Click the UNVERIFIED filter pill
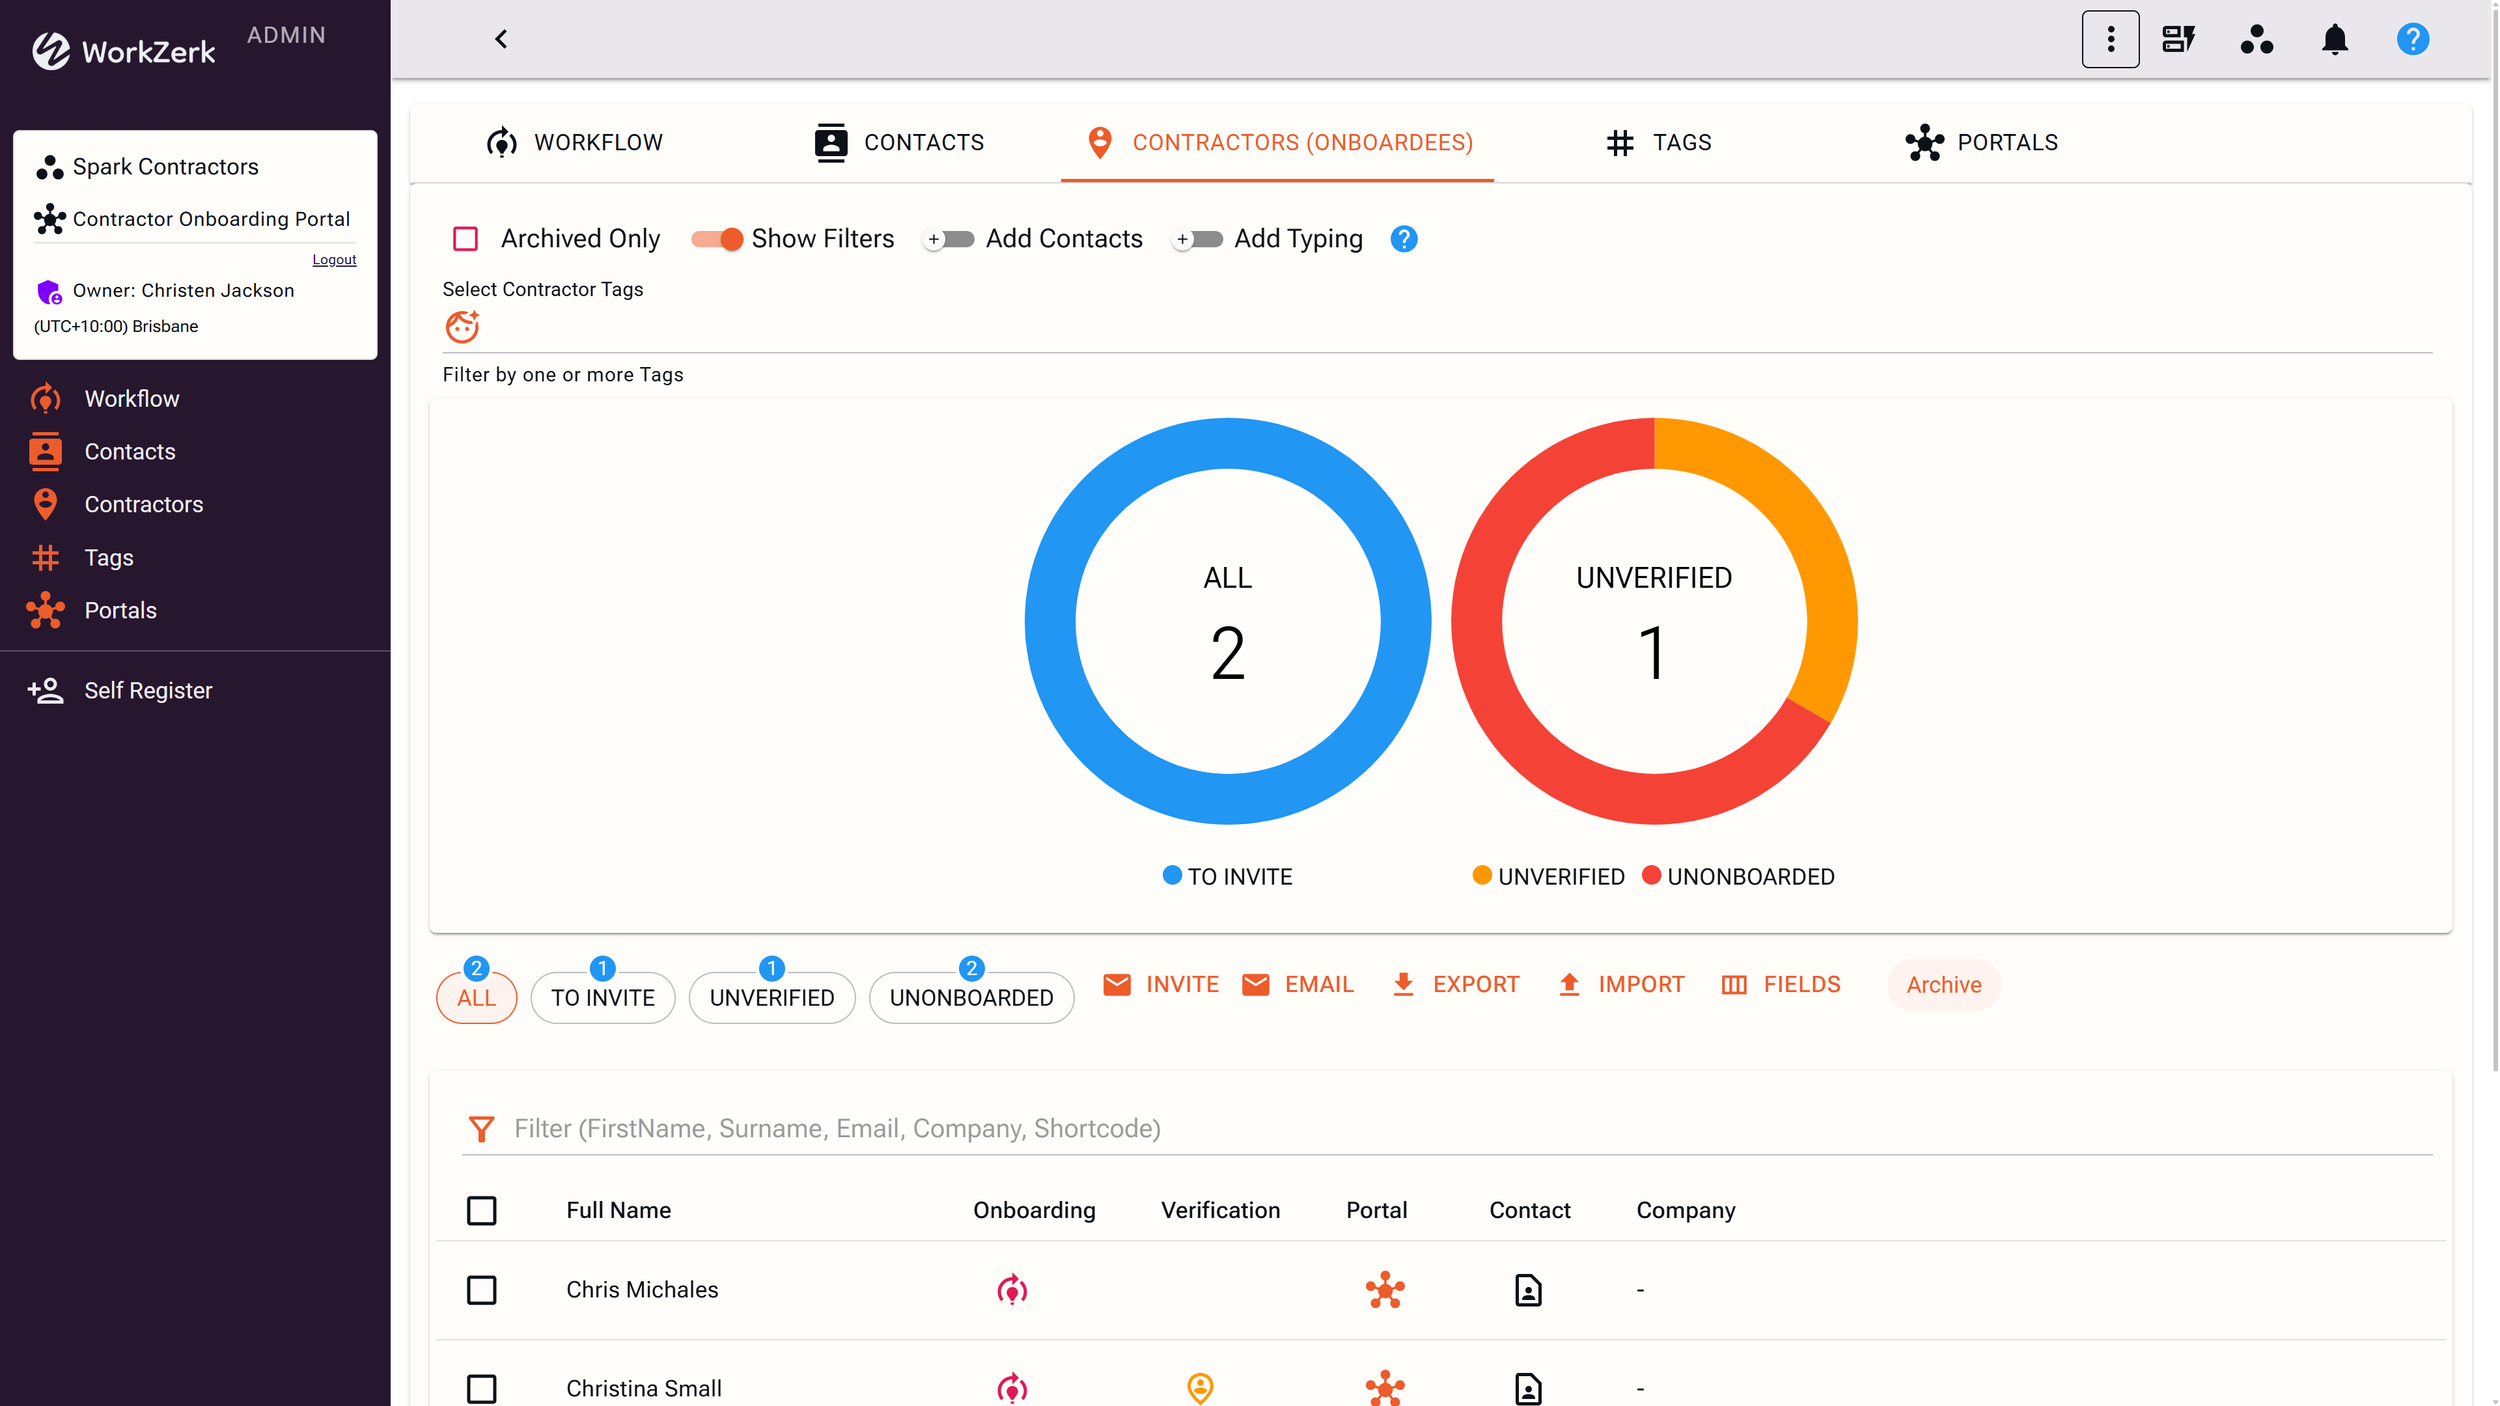 (771, 997)
